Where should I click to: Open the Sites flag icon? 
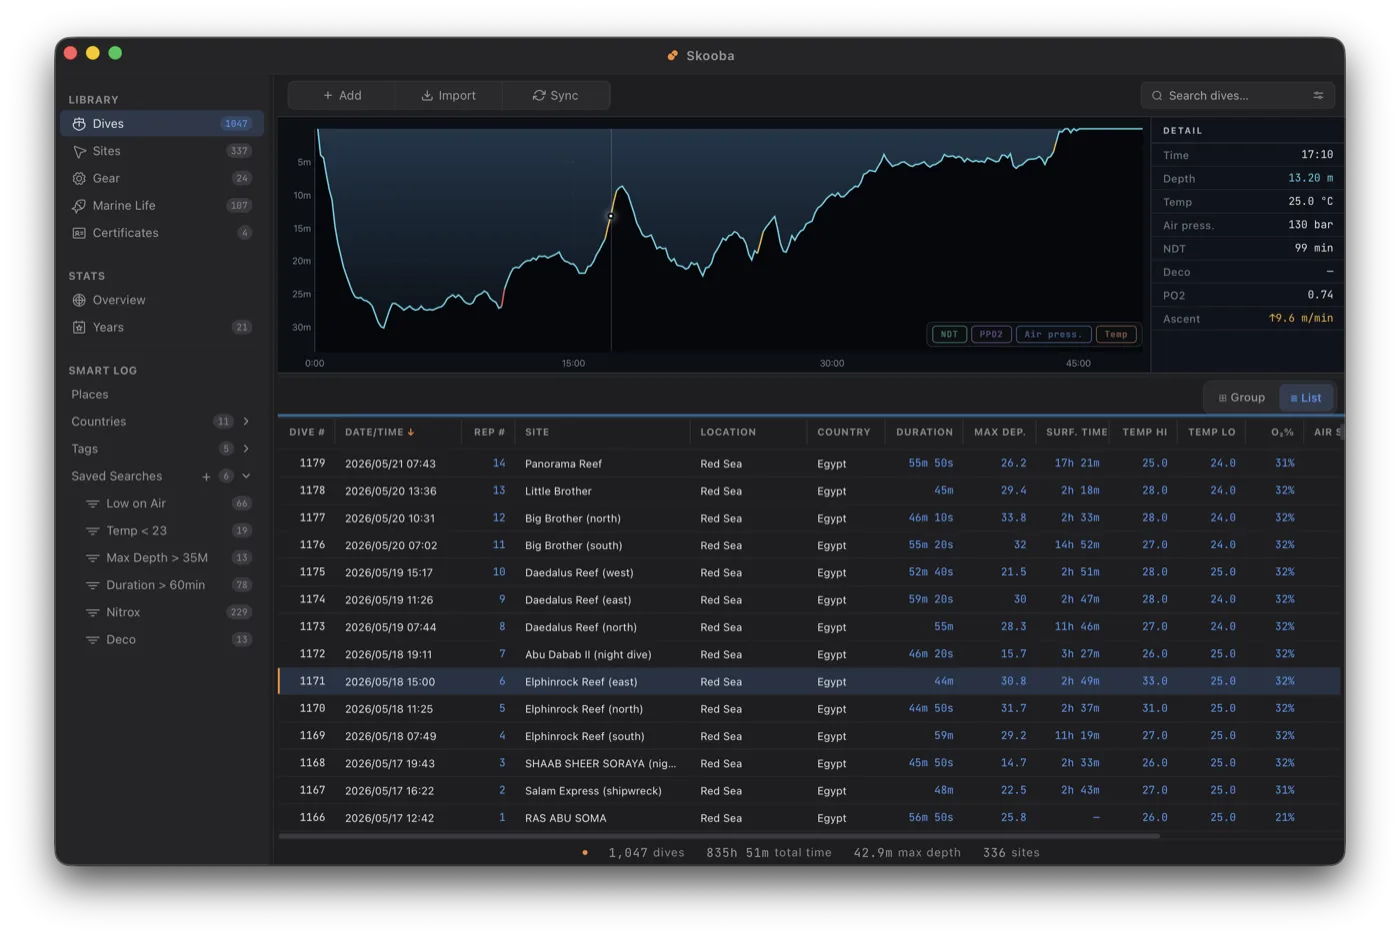click(79, 151)
